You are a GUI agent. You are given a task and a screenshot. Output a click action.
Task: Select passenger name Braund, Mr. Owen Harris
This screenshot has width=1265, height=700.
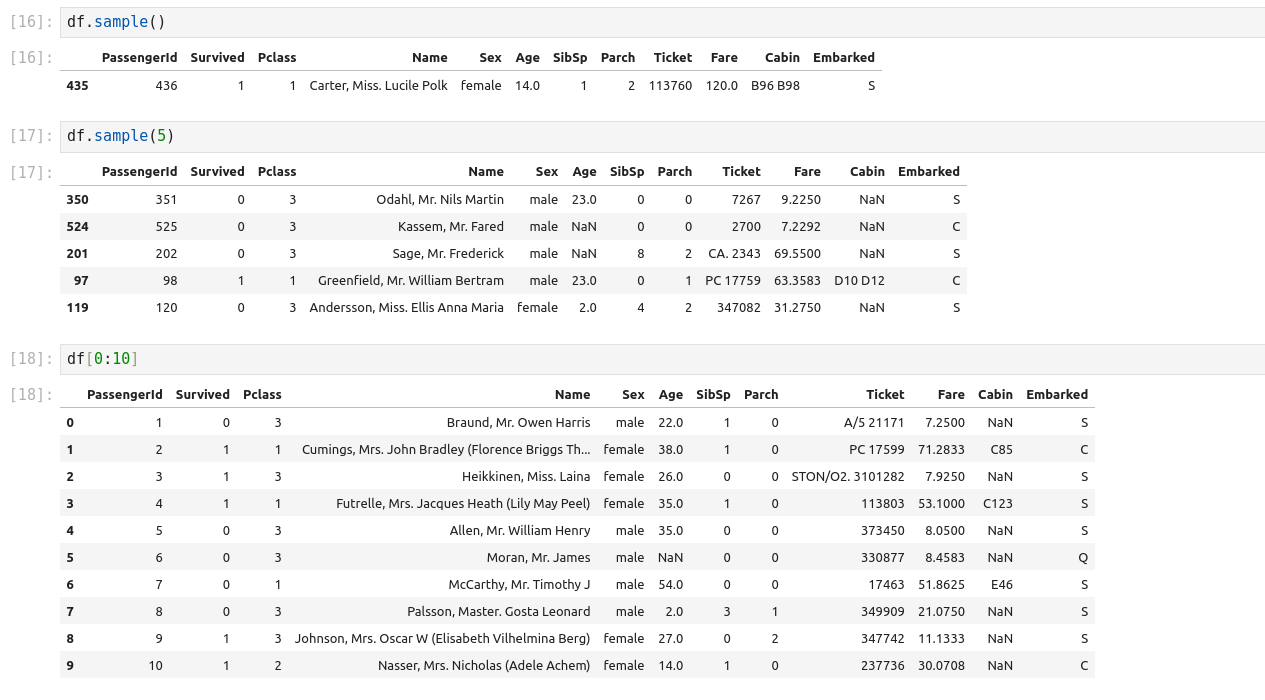(518, 423)
